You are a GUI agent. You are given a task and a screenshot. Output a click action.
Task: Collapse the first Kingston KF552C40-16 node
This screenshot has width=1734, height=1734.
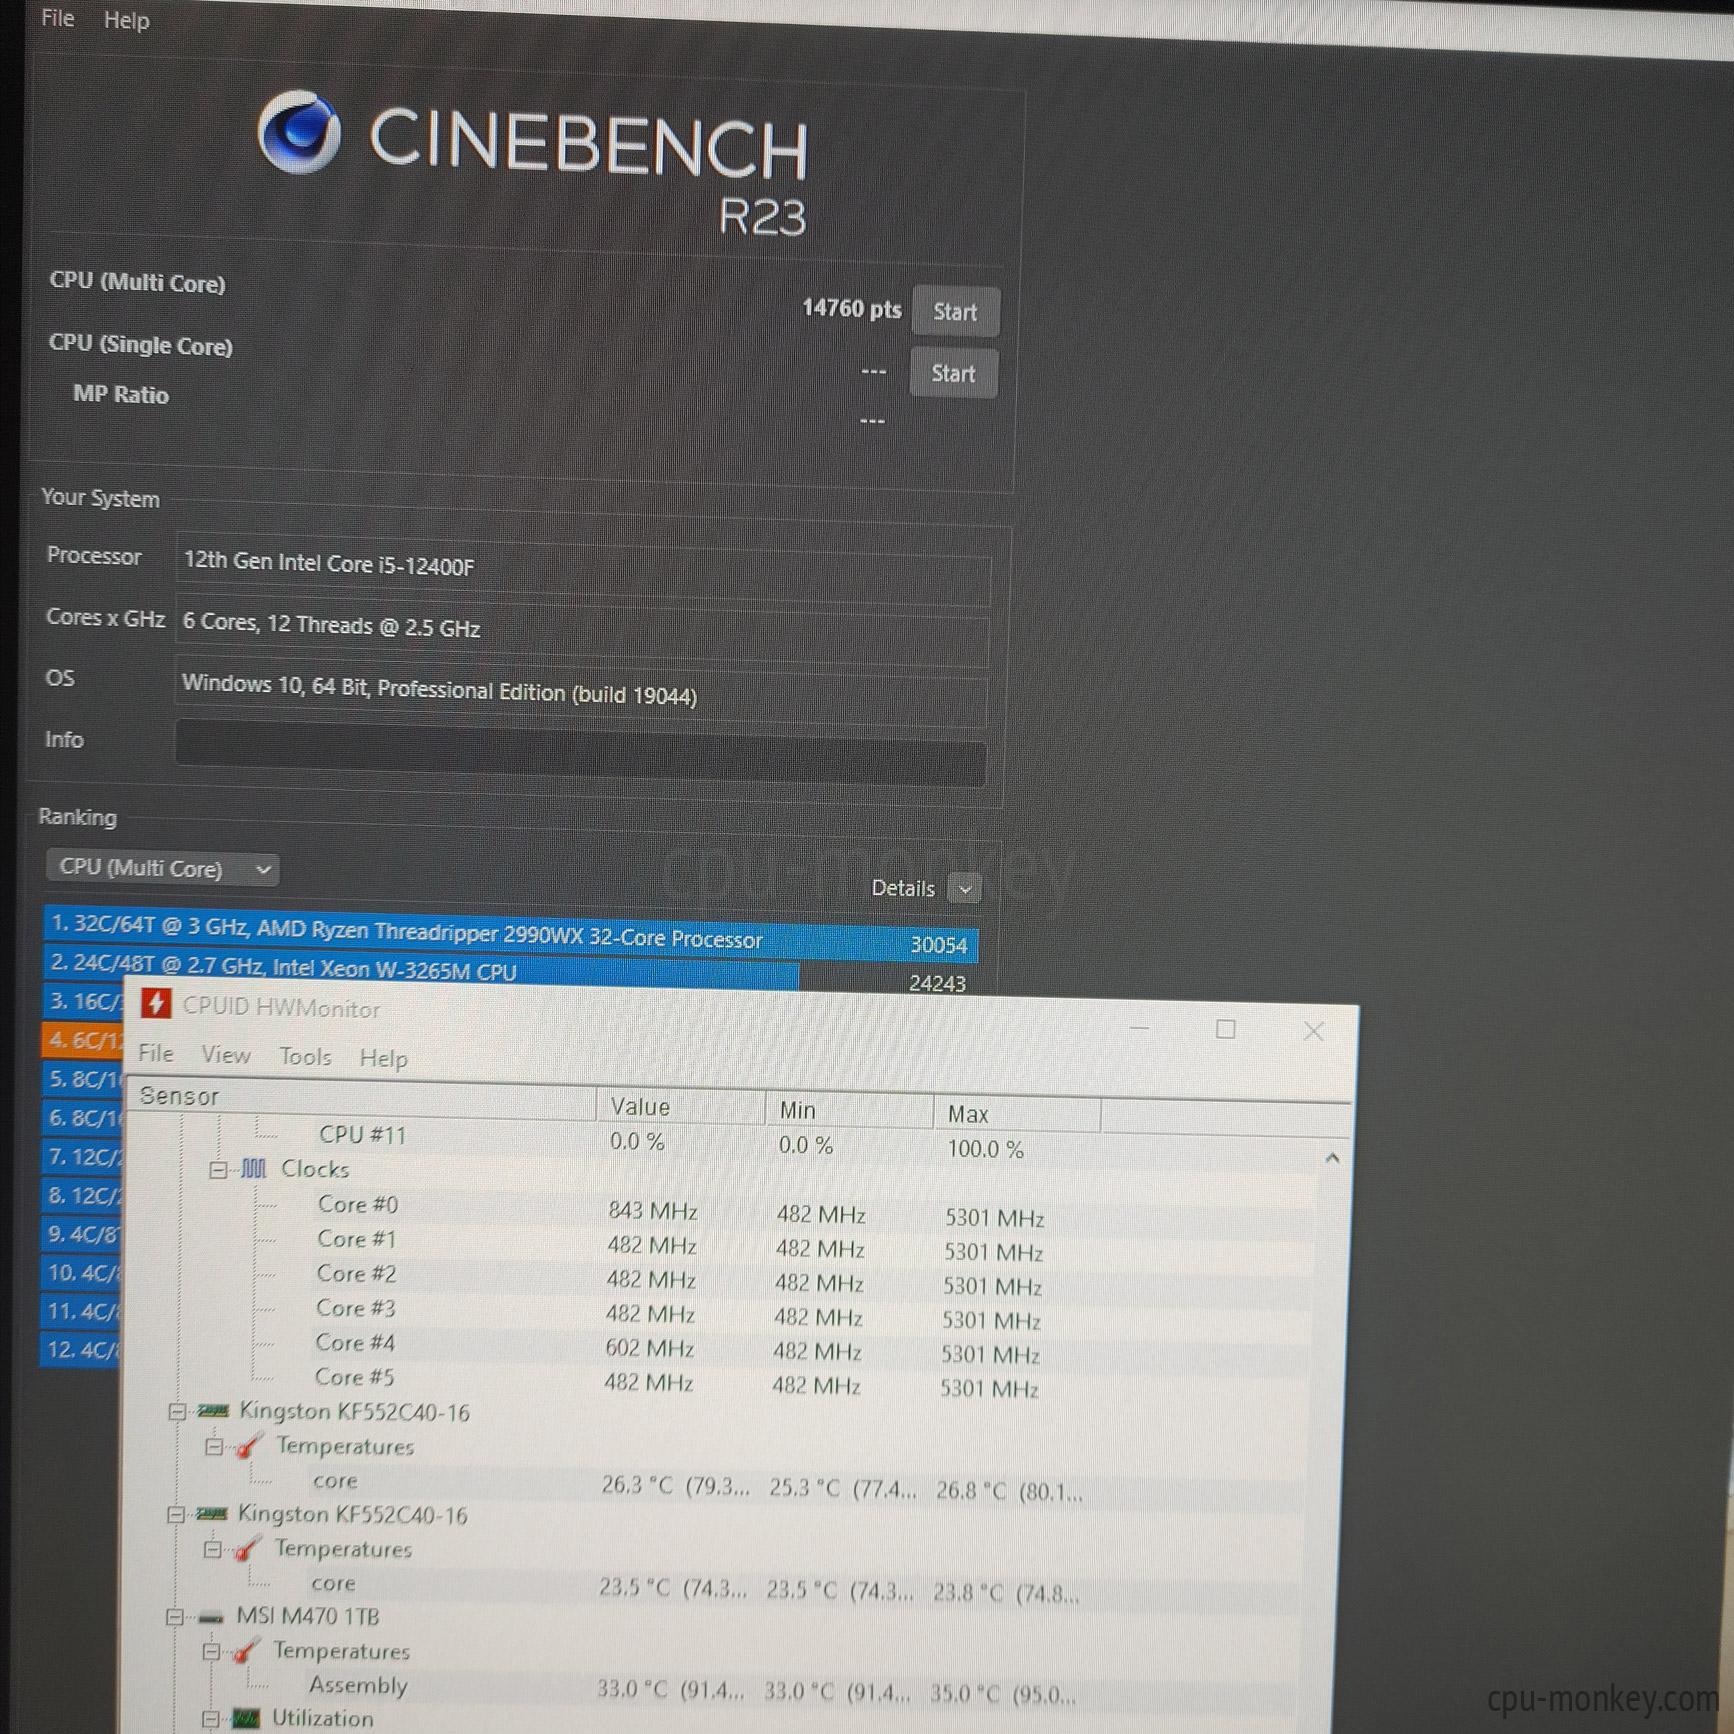[x=177, y=1411]
